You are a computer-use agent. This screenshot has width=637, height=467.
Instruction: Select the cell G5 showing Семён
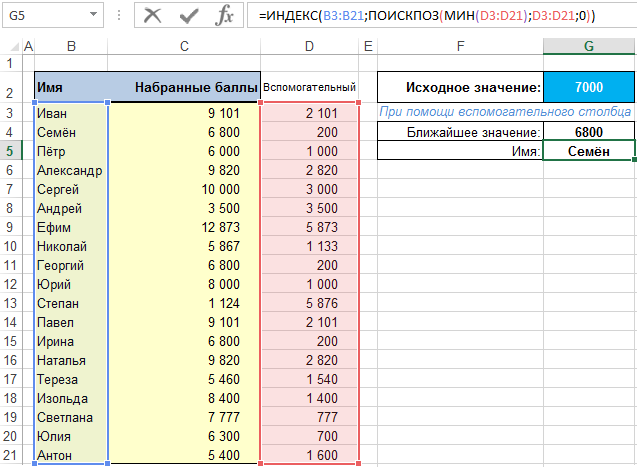[589, 151]
